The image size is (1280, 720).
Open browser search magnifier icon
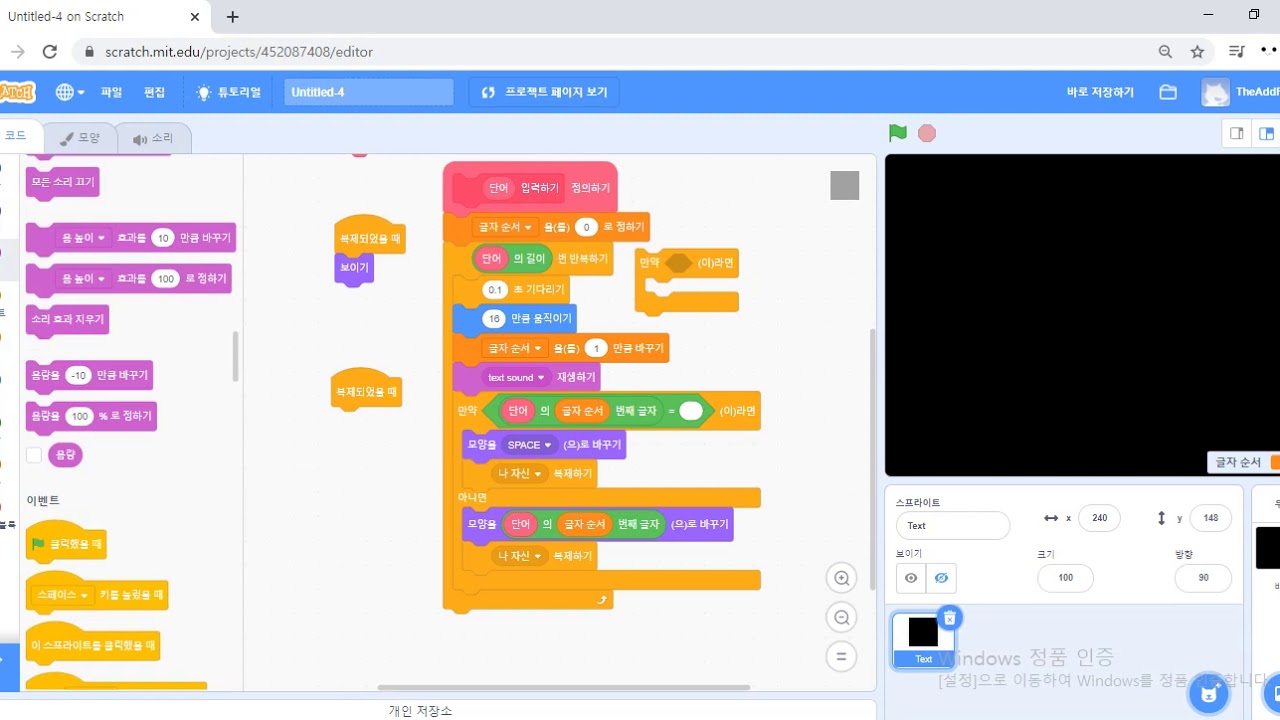point(1165,52)
